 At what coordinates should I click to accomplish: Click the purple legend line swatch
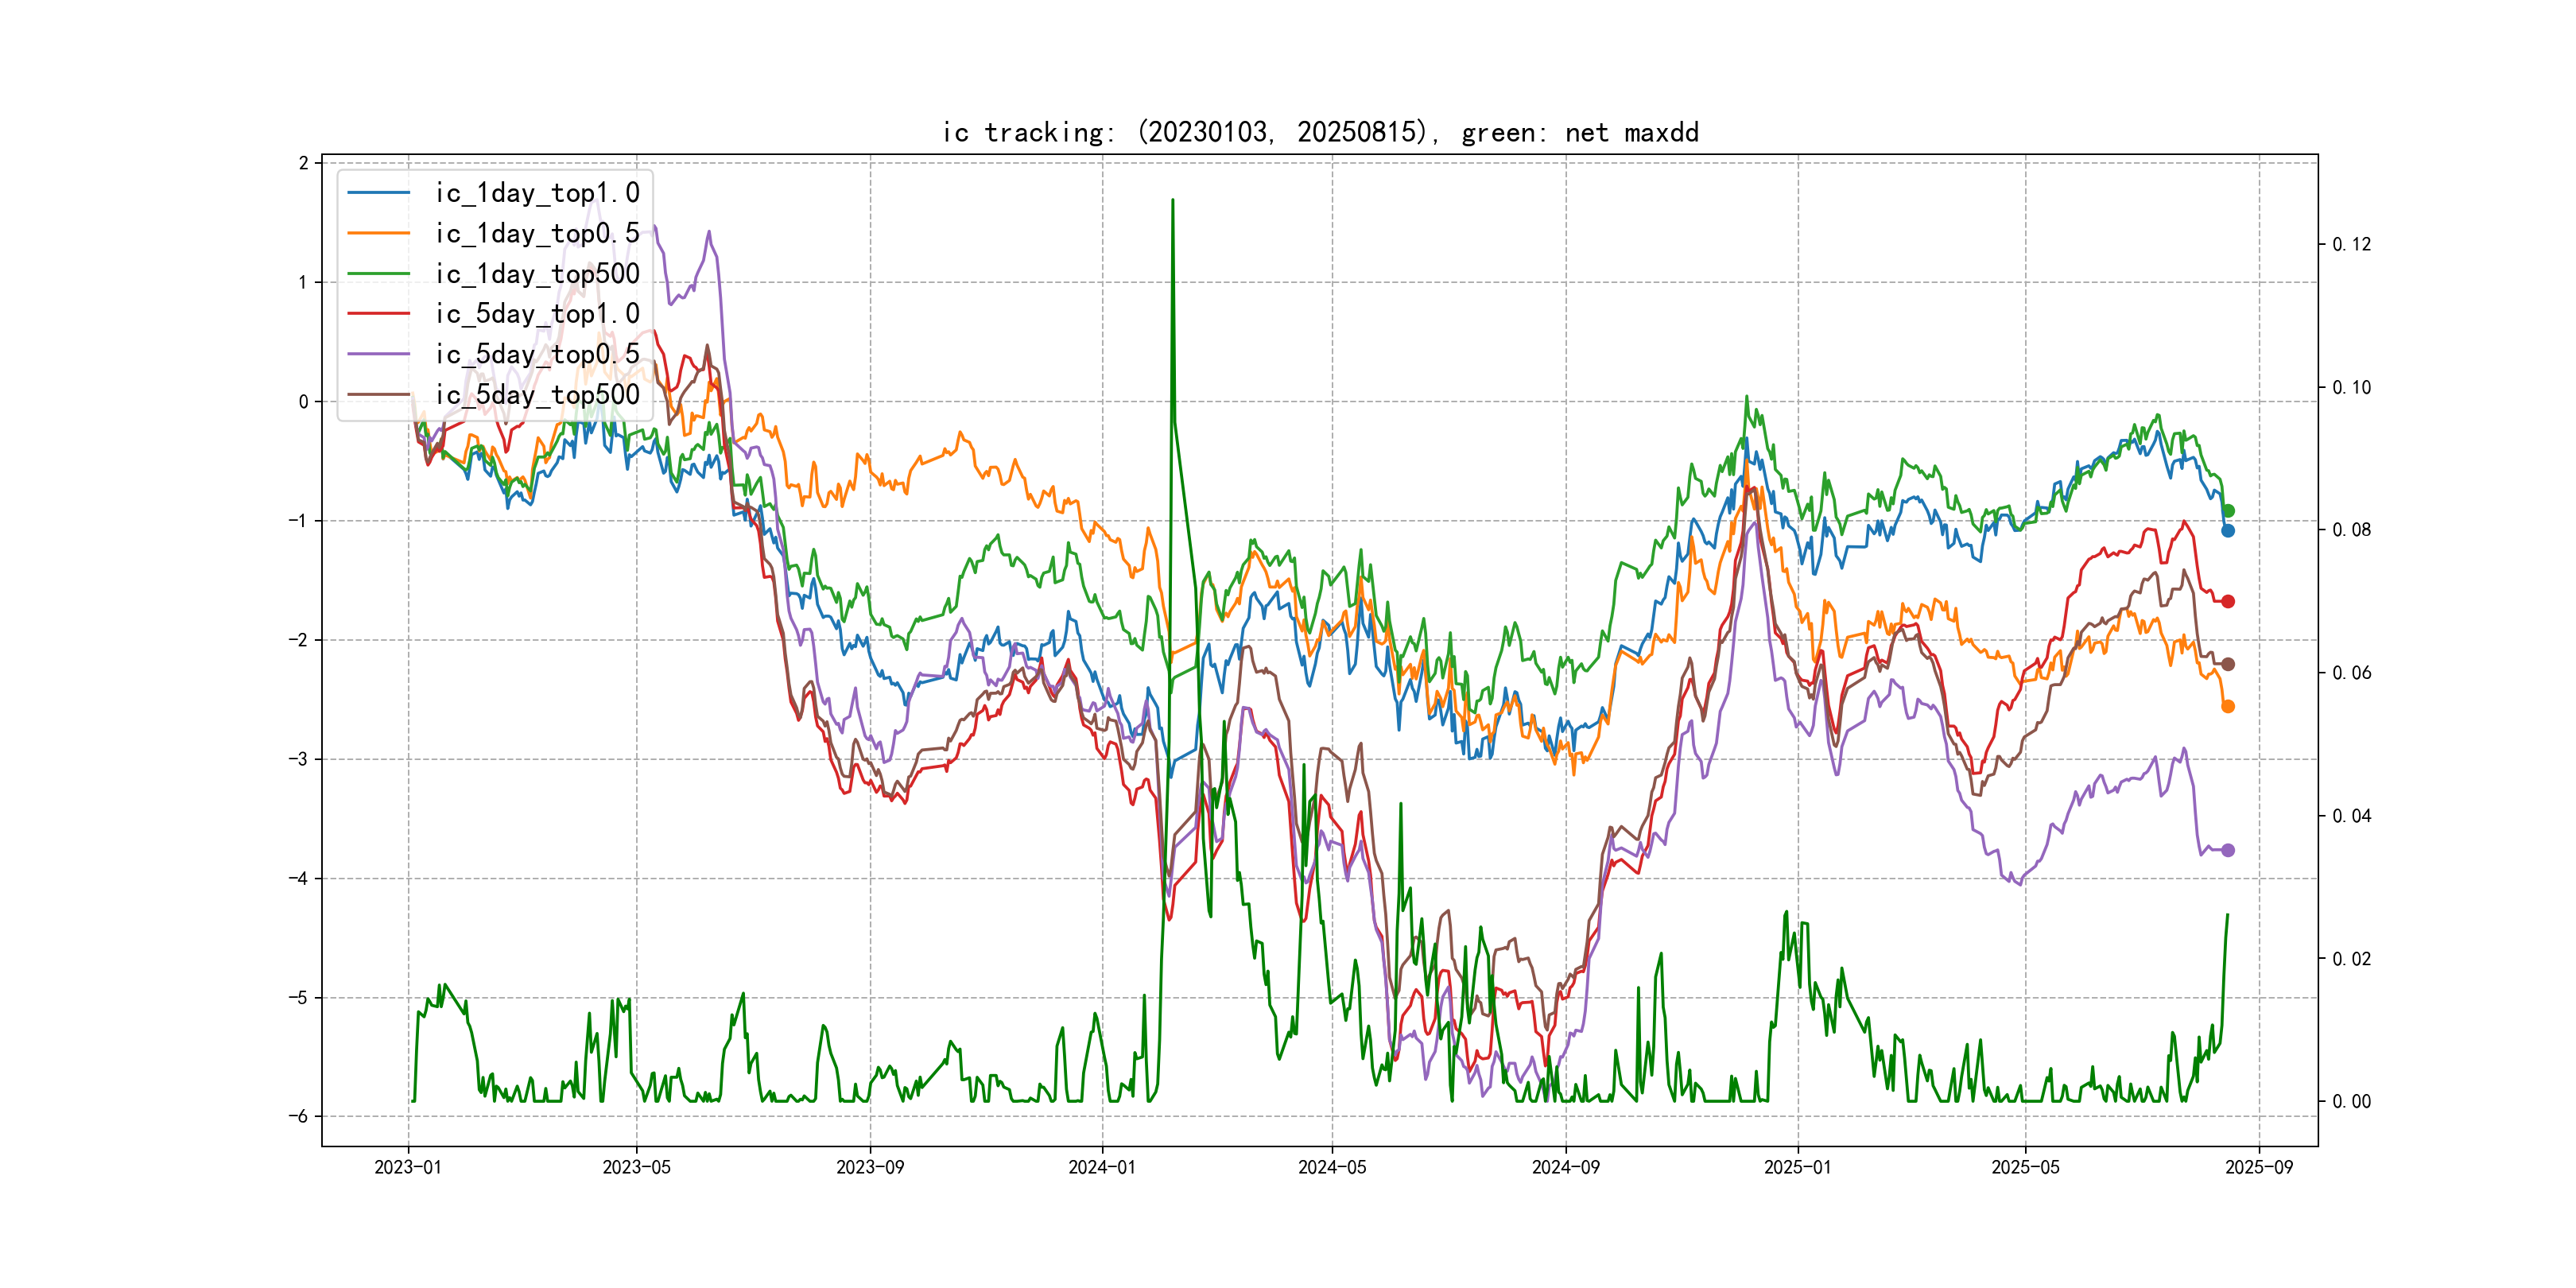click(379, 354)
